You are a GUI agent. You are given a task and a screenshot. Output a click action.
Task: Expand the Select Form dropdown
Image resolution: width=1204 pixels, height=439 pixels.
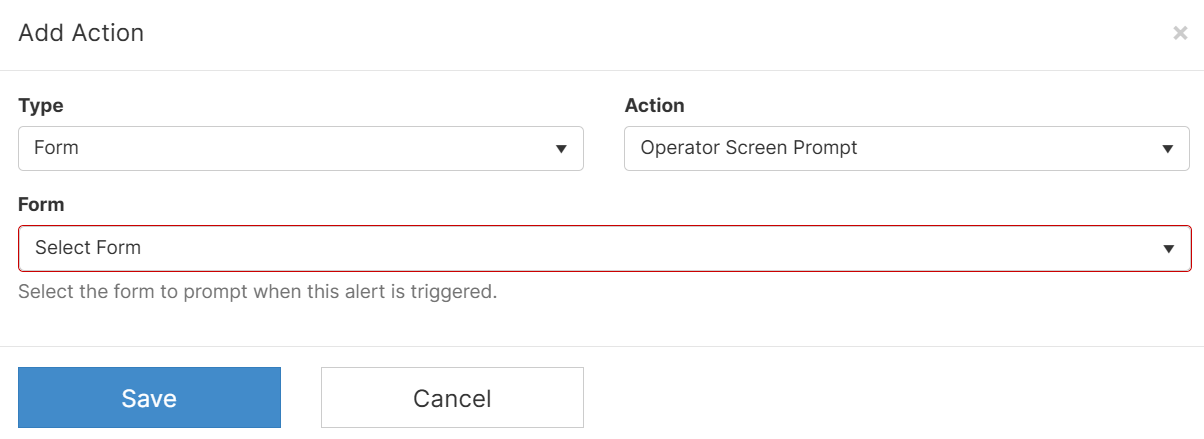point(605,248)
